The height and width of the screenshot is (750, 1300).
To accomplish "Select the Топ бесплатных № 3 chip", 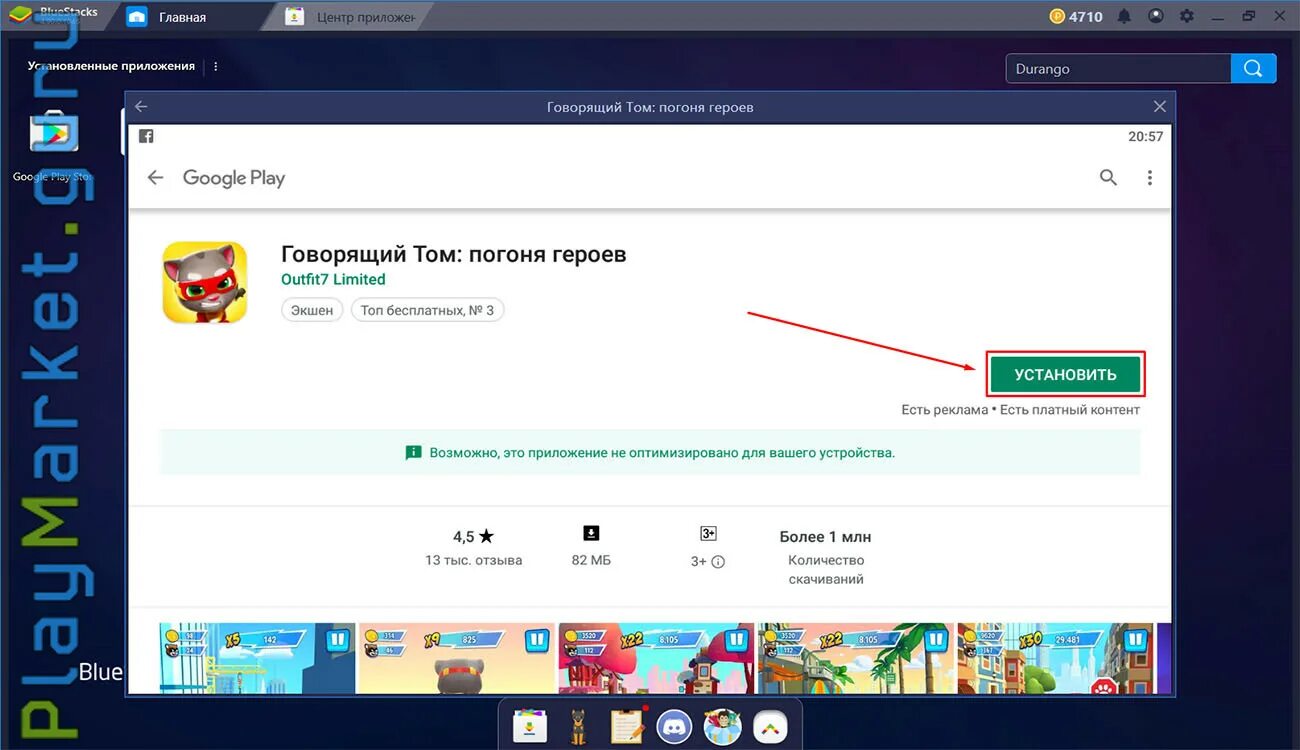I will (427, 310).
